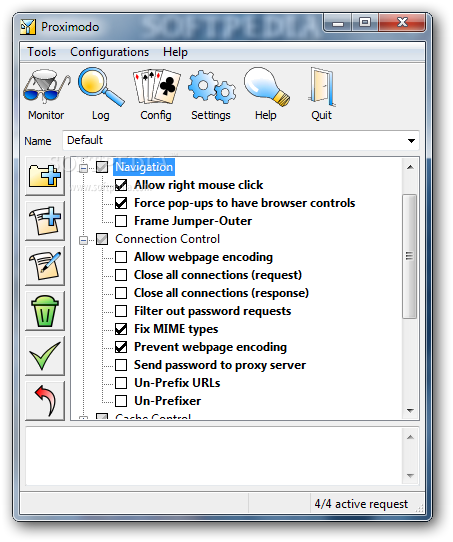Viewport: 453px width, 542px height.
Task: Click the filter tree scroll up arrow
Action: 410,167
